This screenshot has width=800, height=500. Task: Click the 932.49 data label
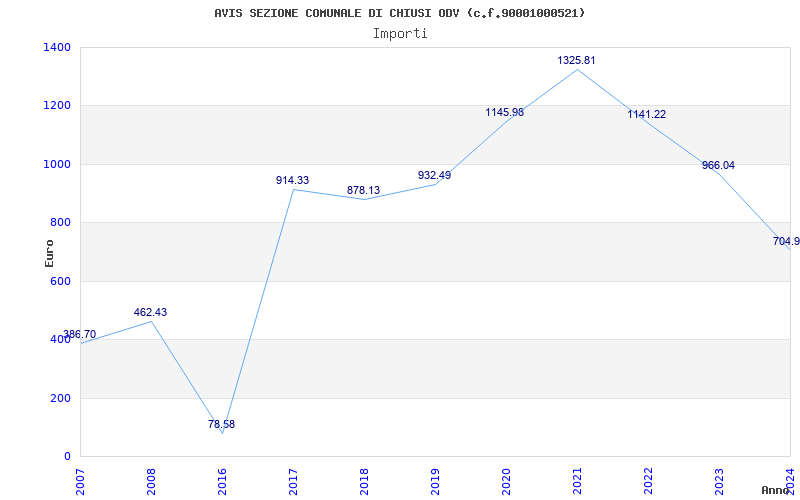pos(434,176)
